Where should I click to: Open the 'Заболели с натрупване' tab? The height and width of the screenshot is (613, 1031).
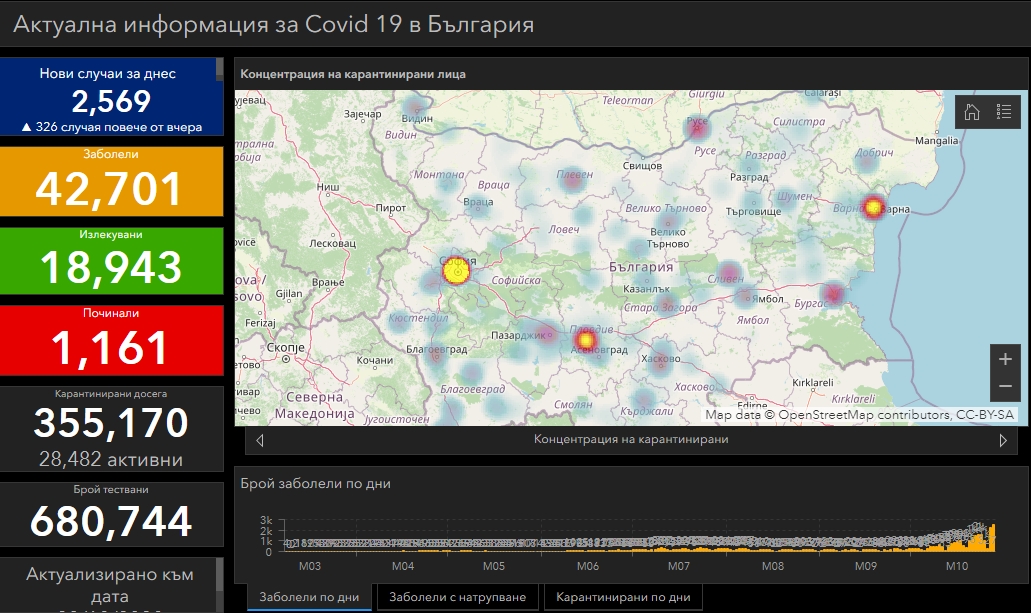pos(457,597)
